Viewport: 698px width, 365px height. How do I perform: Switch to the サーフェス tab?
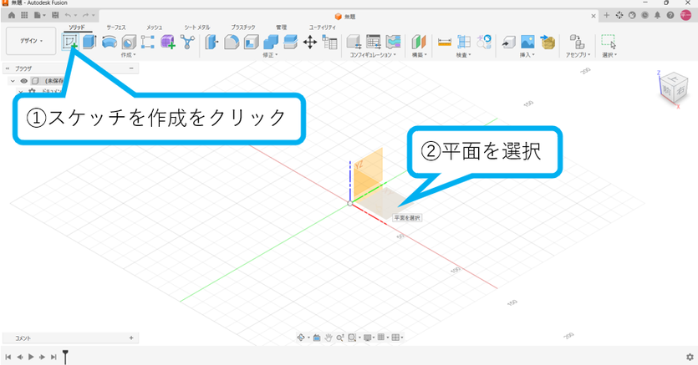pos(116,27)
